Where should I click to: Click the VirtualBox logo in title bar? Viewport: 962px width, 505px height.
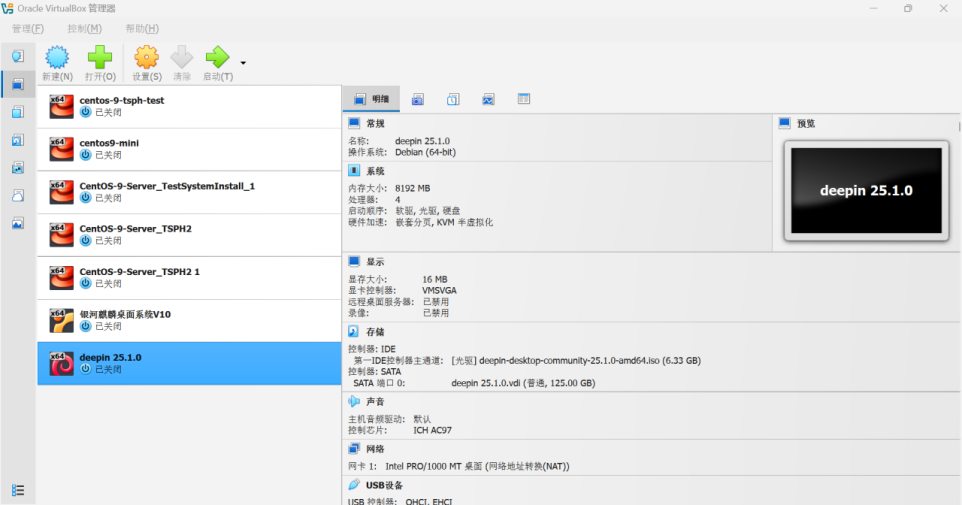[7, 9]
